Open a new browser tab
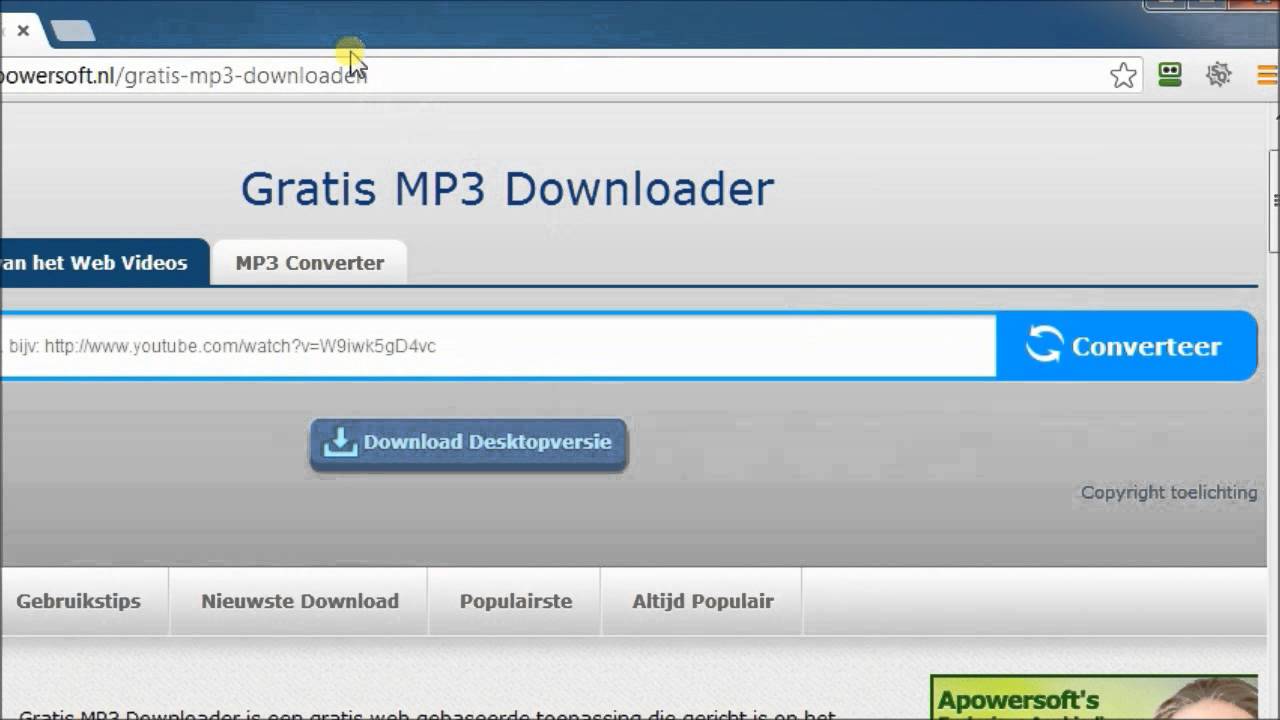The image size is (1280, 720). (72, 31)
